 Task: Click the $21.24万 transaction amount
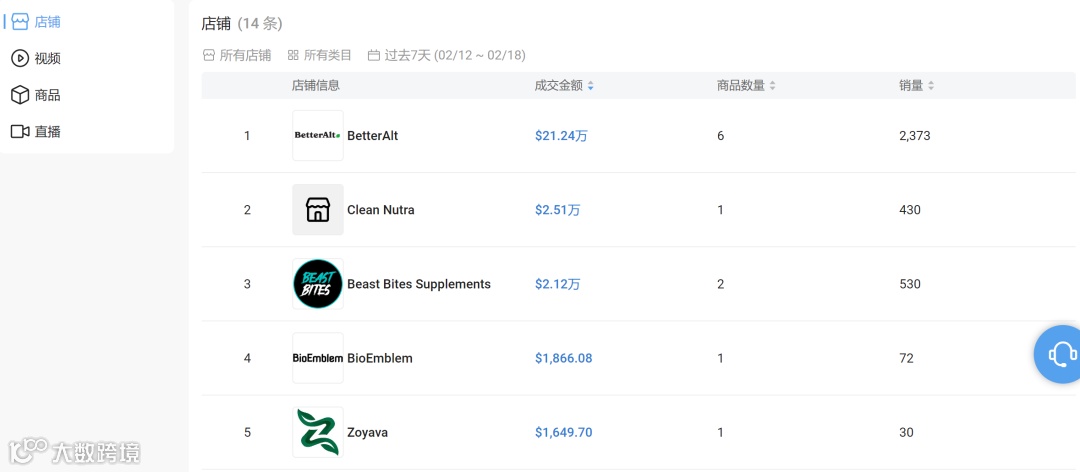(561, 136)
